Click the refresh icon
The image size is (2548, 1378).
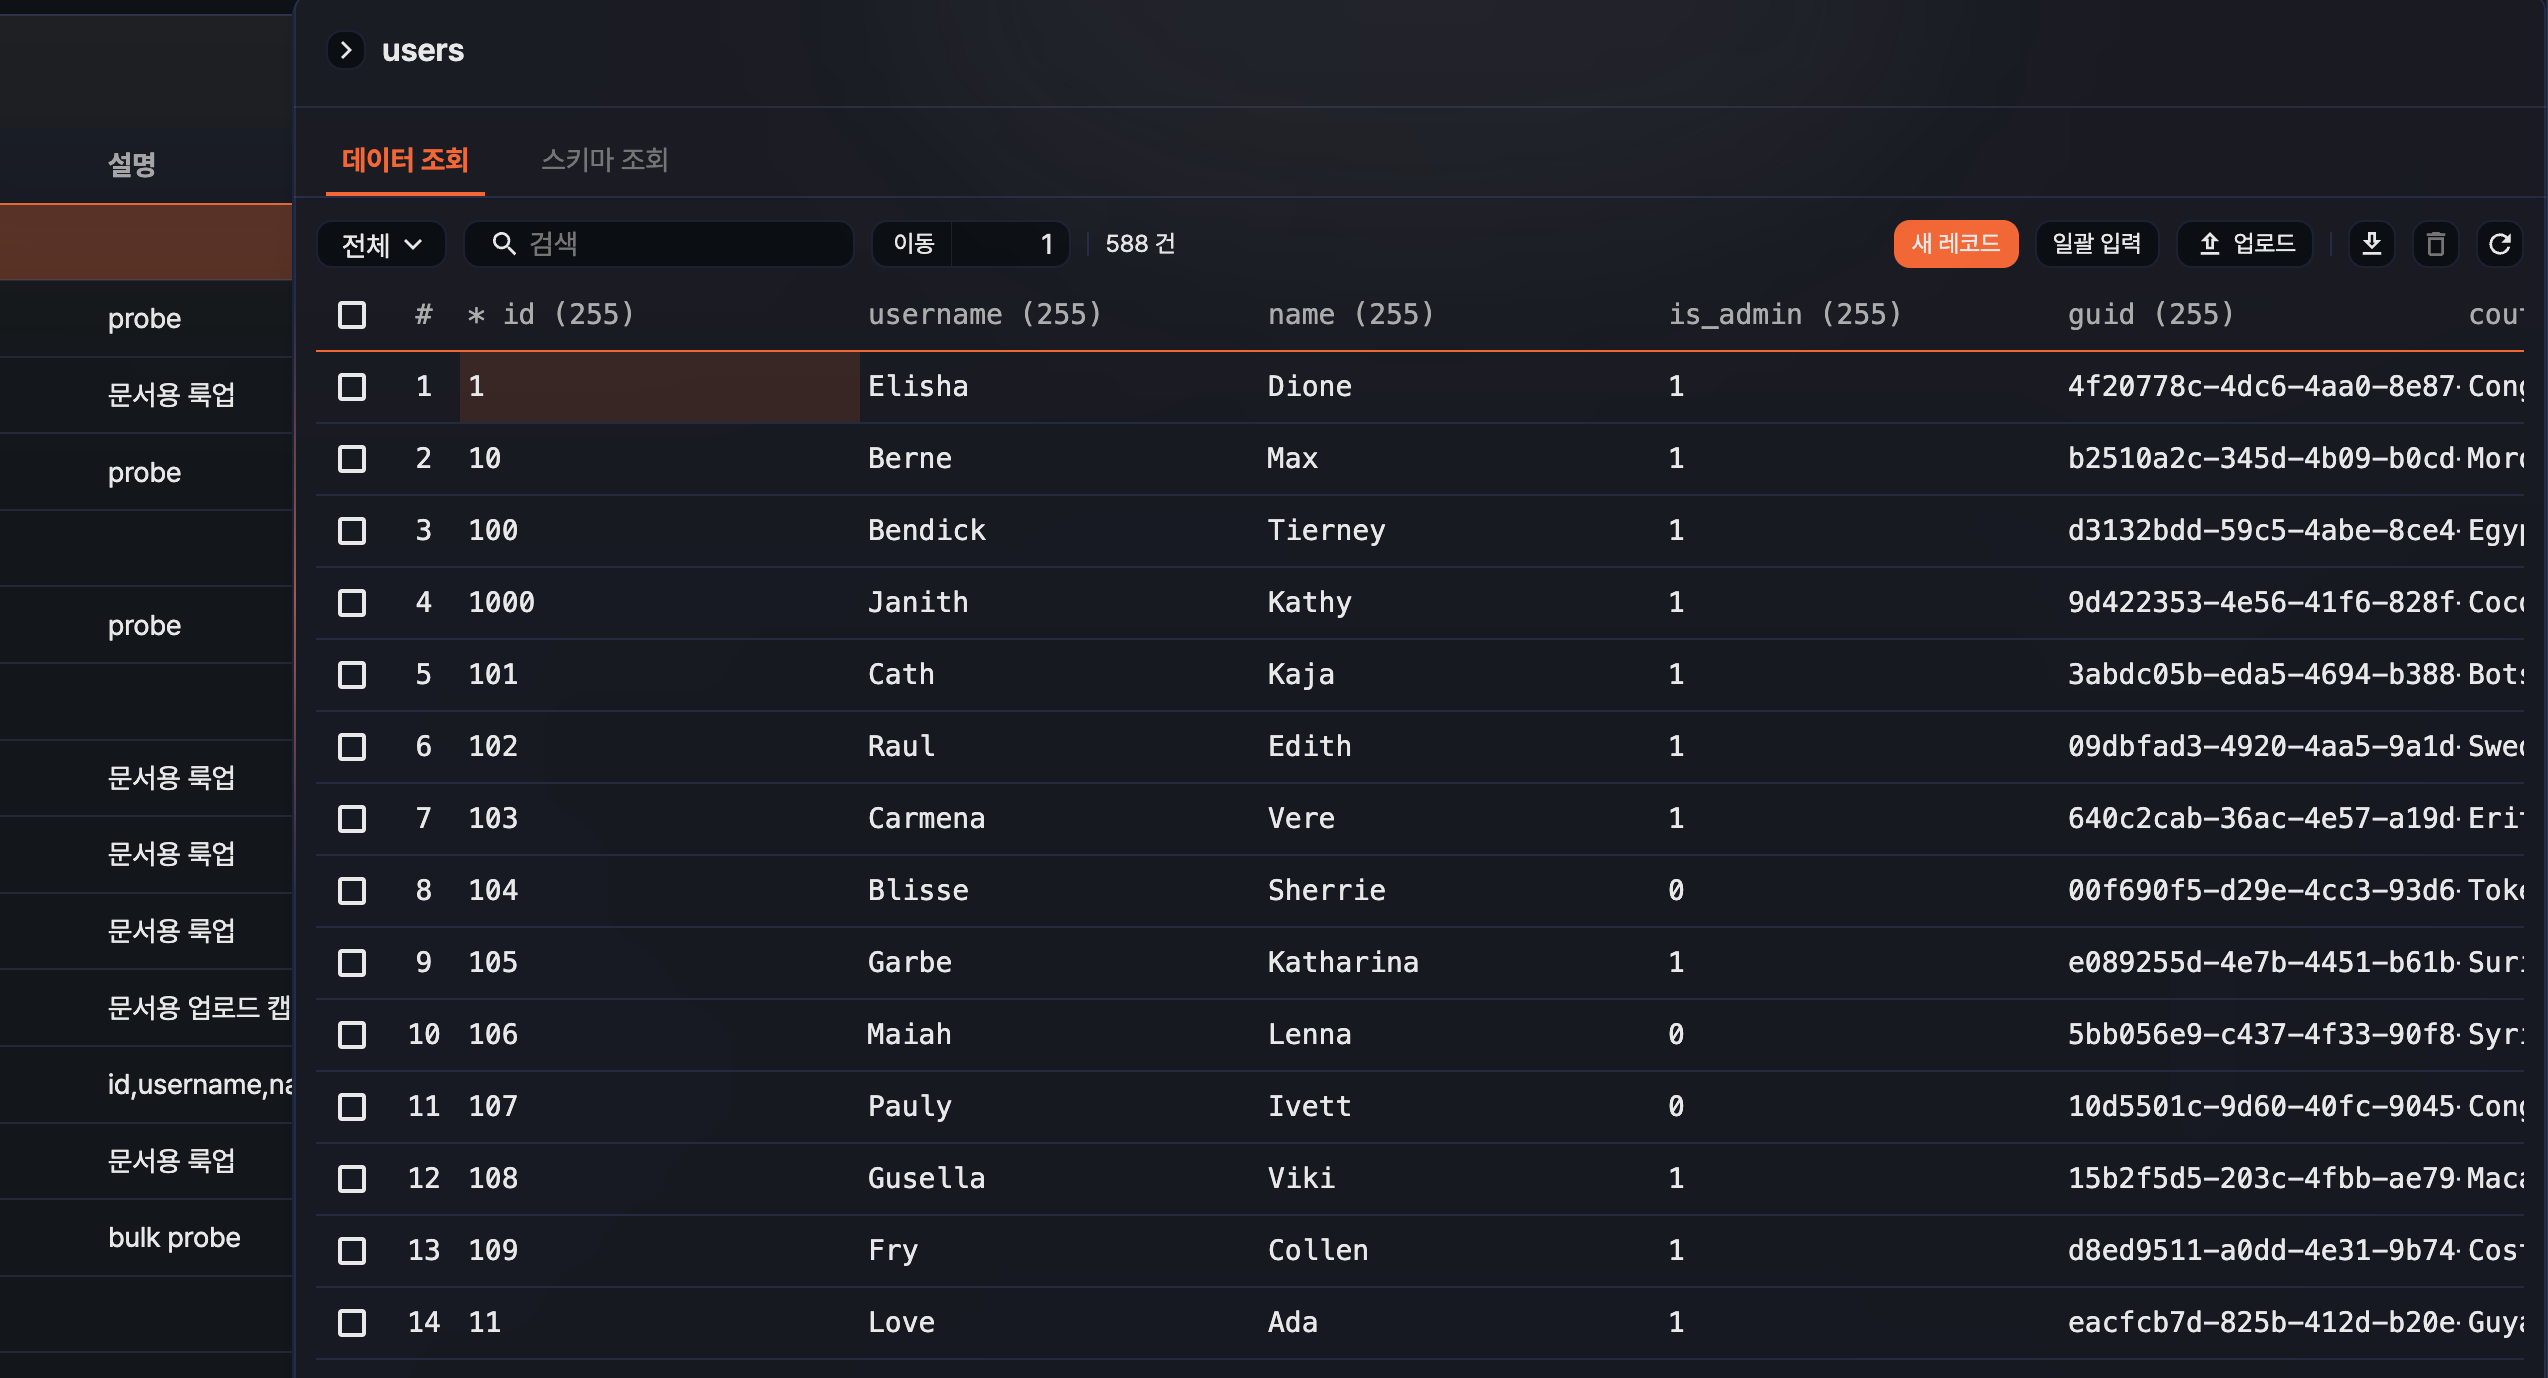coord(2499,244)
